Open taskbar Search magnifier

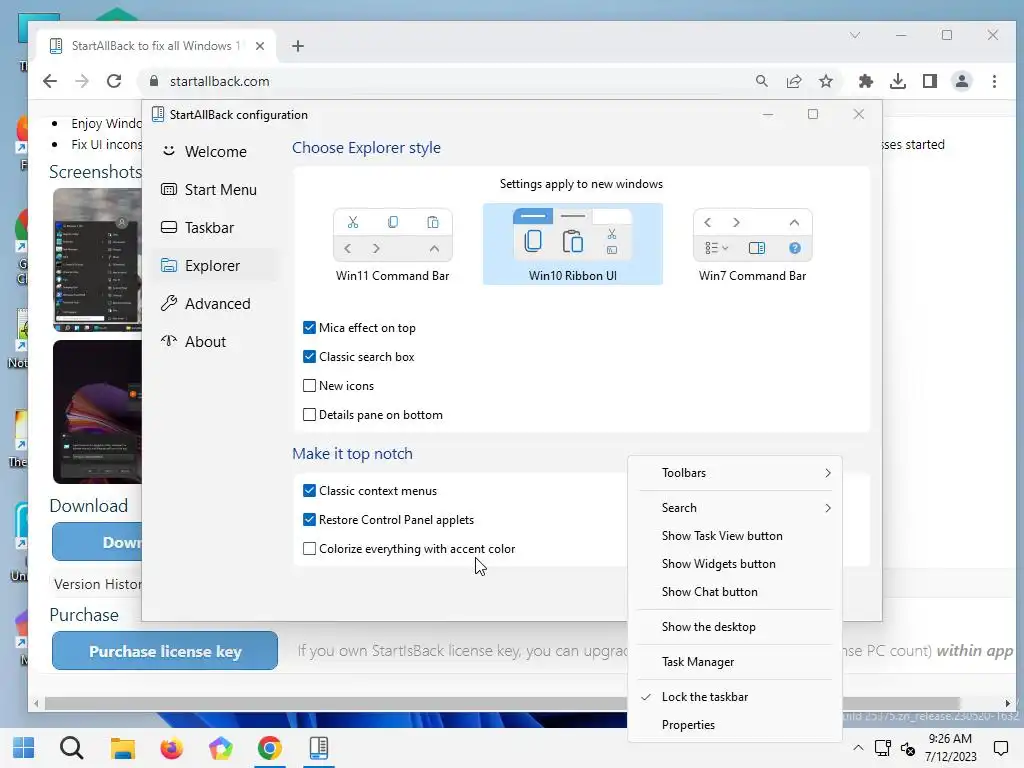point(72,748)
